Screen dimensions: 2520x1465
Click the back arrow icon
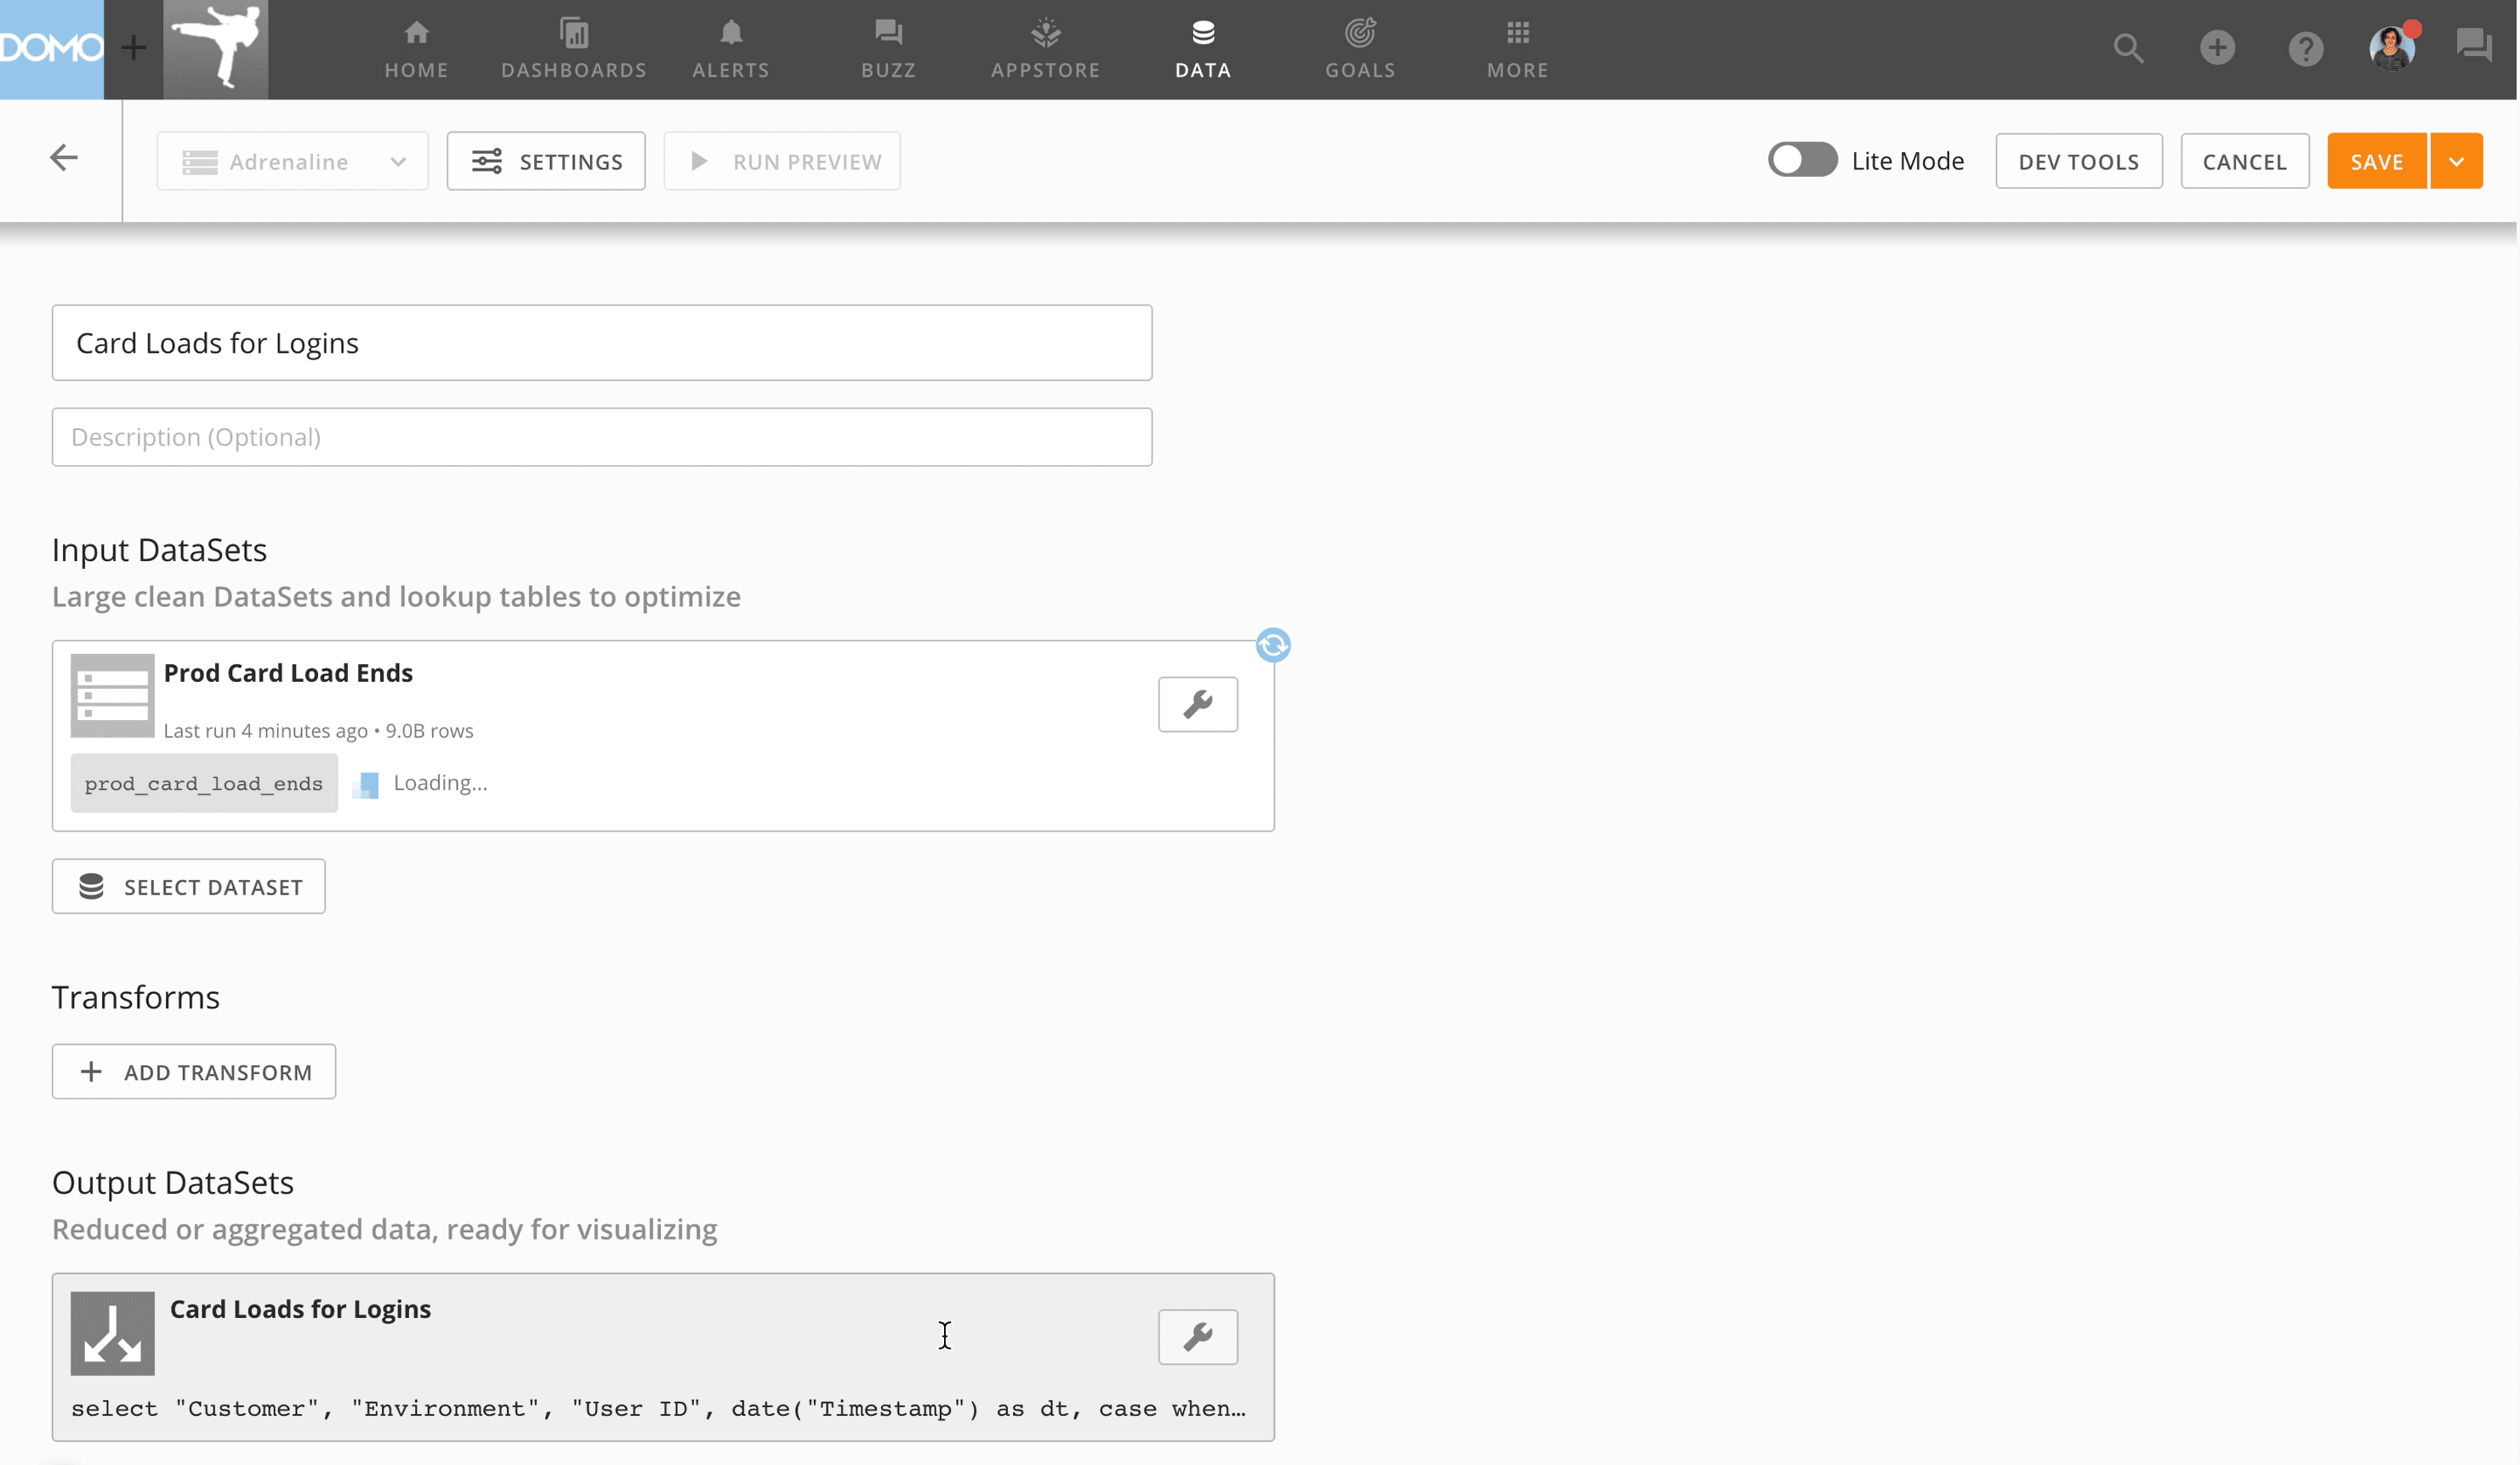(63, 158)
